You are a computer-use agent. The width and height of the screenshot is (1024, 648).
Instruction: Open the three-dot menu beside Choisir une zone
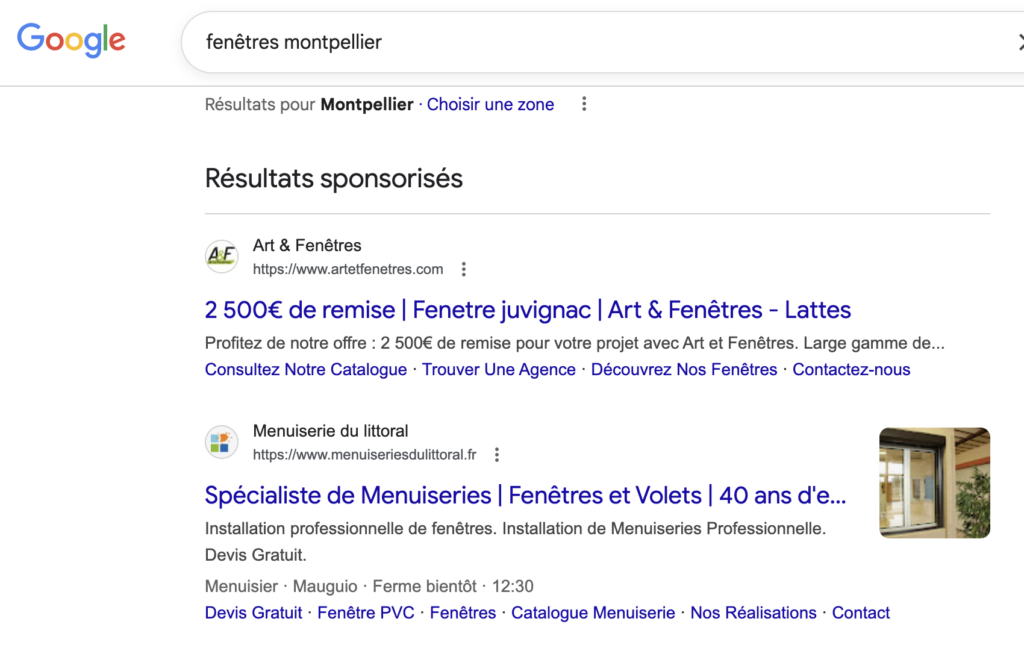(584, 103)
